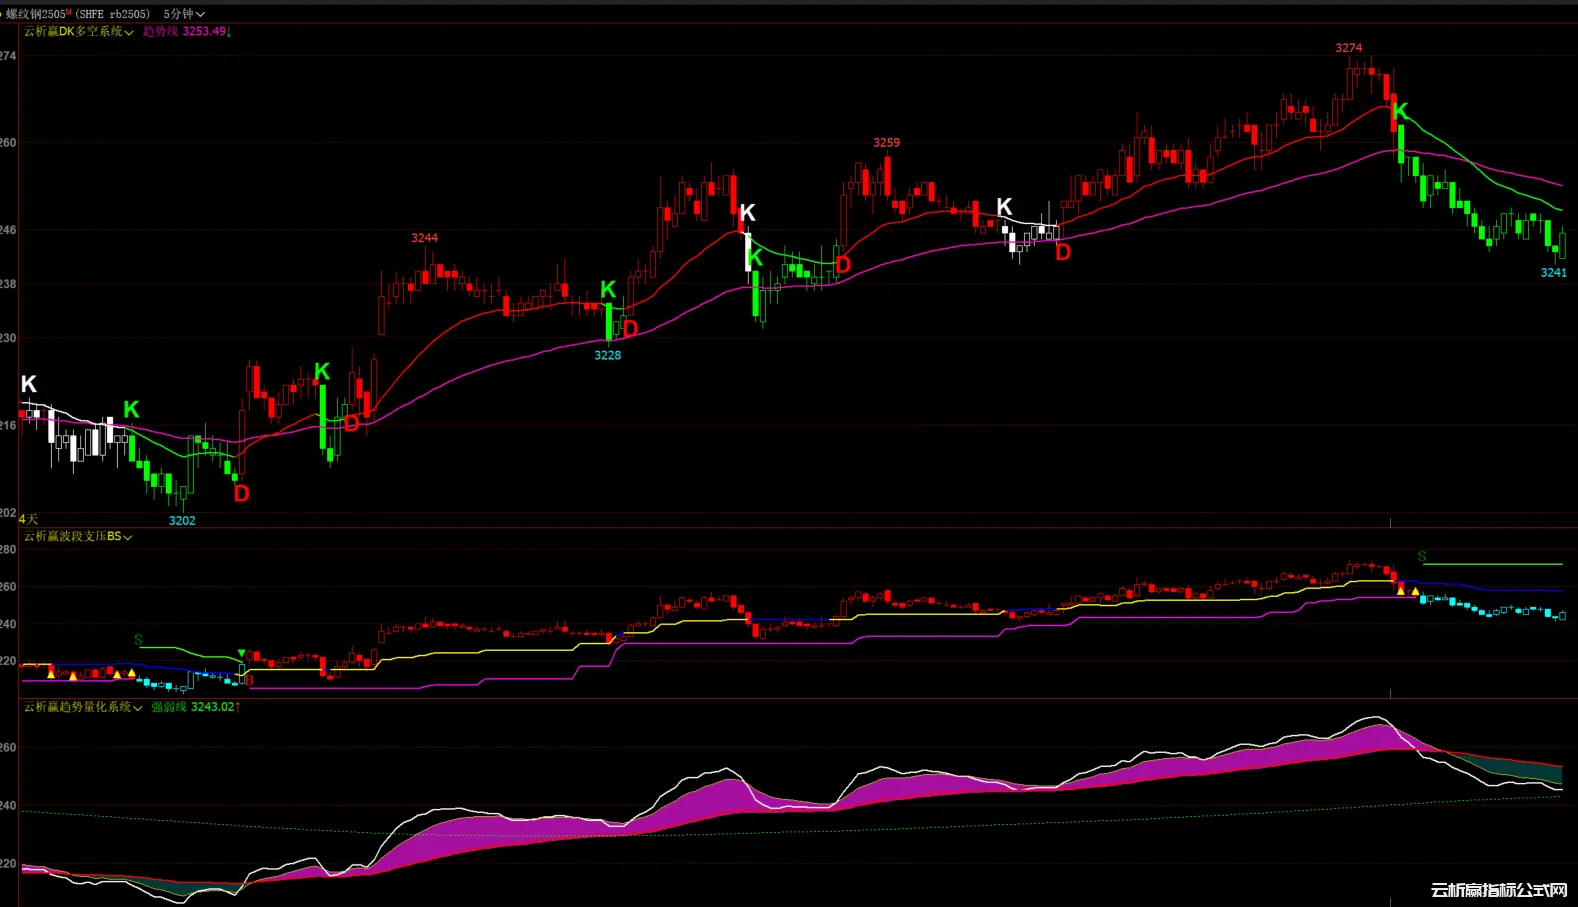Screen dimensions: 1578x907
Task: Open the 云析赢指标公式网 watermark link
Action: point(1498,890)
